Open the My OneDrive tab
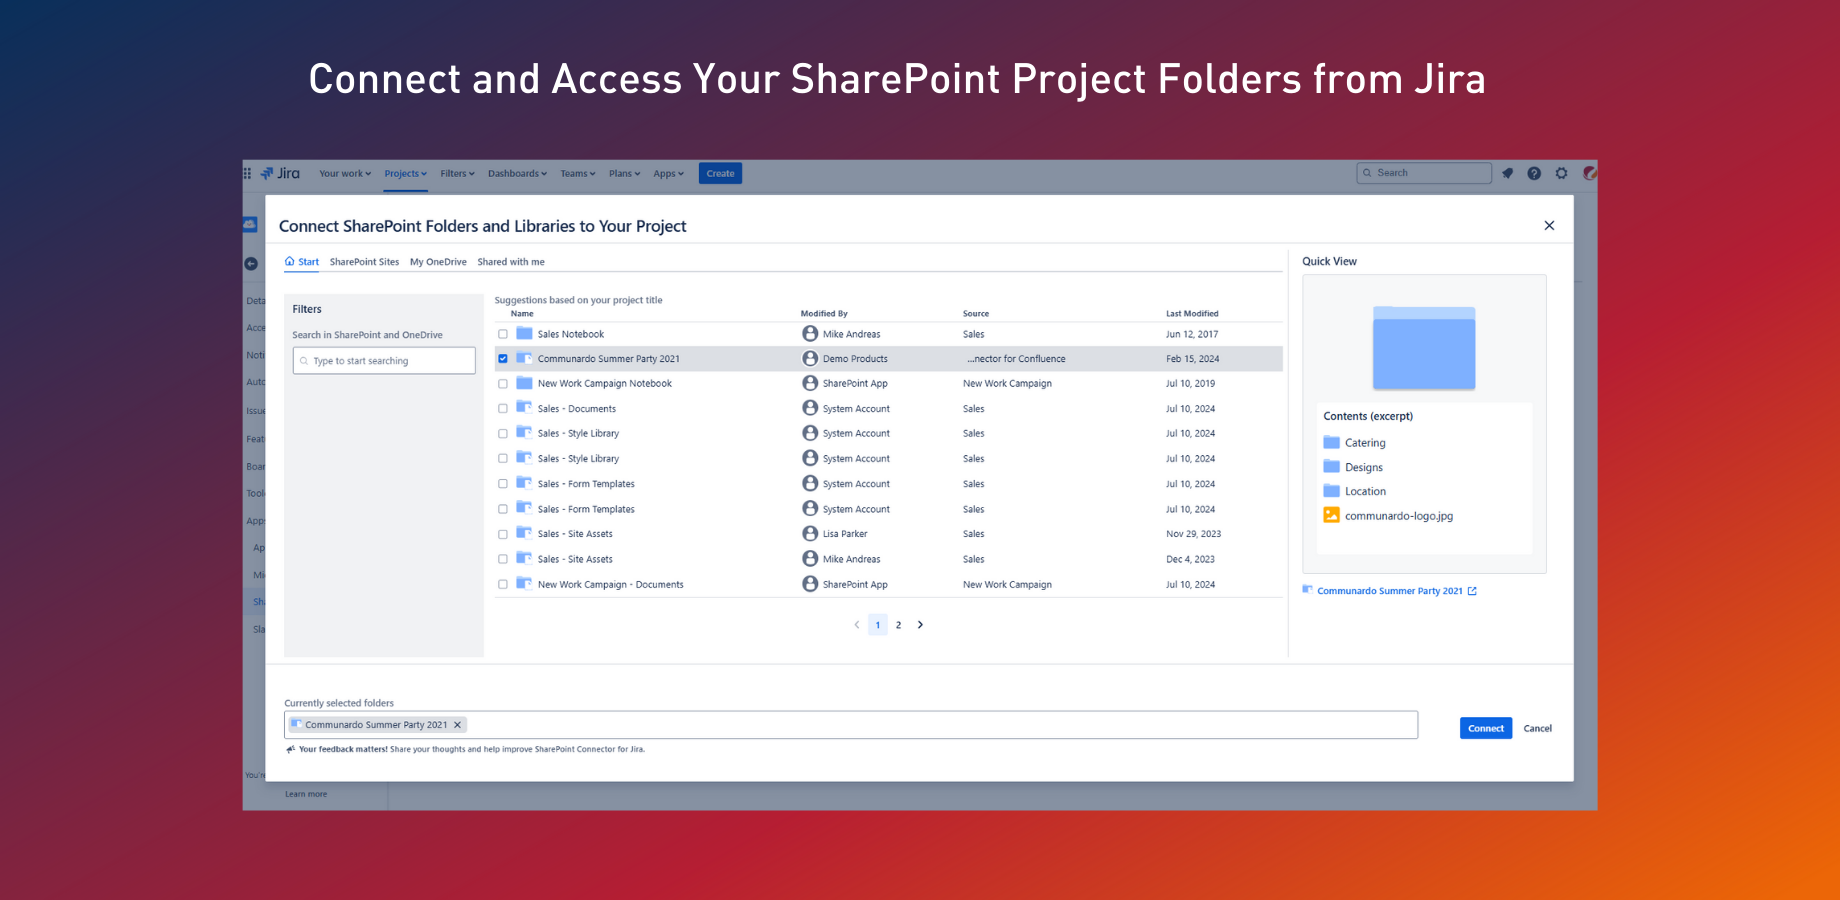1840x900 pixels. [x=438, y=261]
